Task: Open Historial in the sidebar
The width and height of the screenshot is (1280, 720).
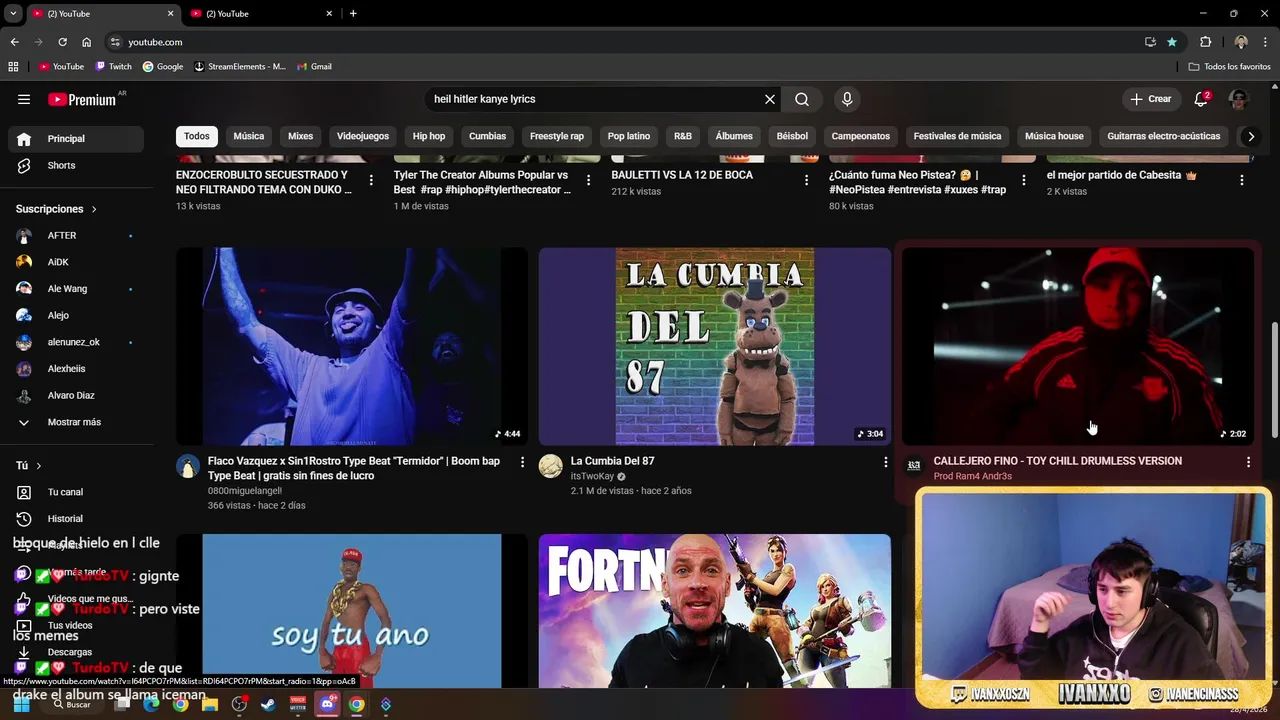Action: [x=76, y=519]
